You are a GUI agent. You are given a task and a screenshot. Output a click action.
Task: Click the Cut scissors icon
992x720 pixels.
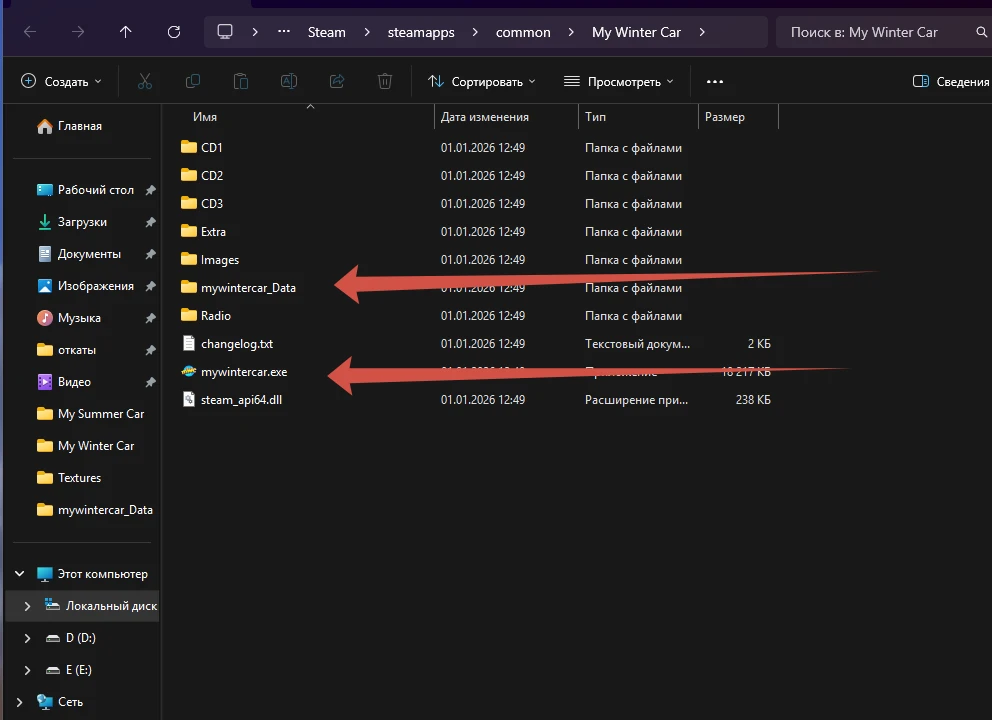(x=145, y=81)
